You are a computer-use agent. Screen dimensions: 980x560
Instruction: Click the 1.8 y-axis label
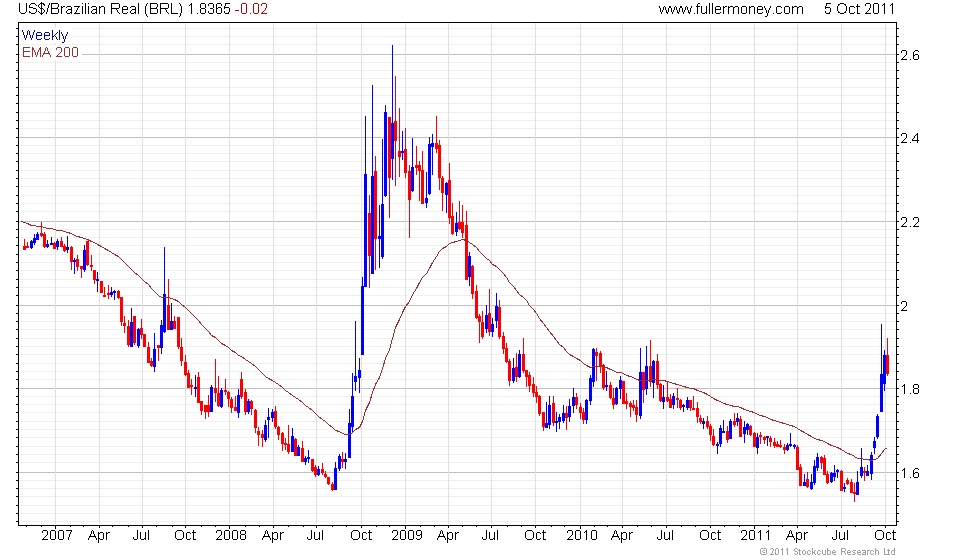pyautogui.click(x=909, y=389)
